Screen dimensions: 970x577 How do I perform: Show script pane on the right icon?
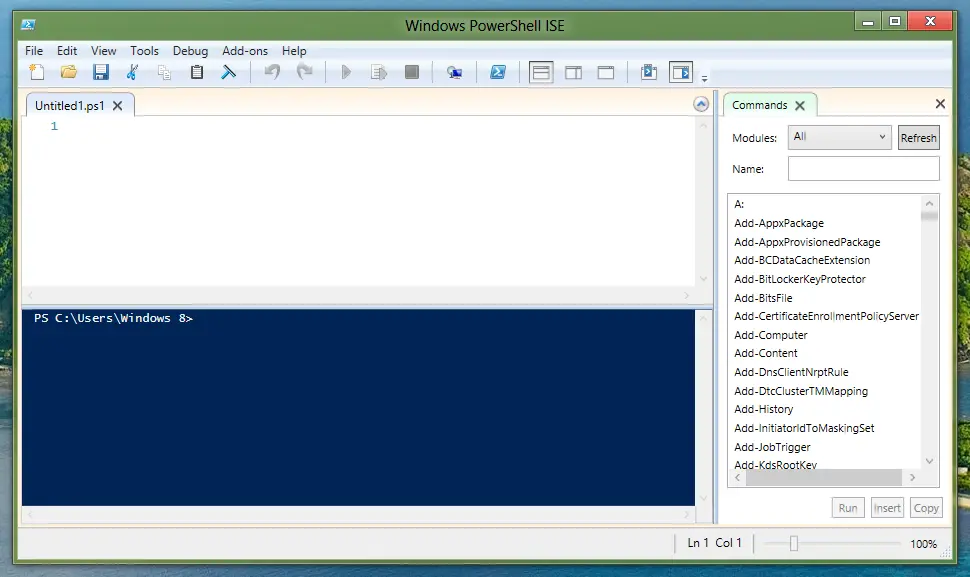point(573,73)
